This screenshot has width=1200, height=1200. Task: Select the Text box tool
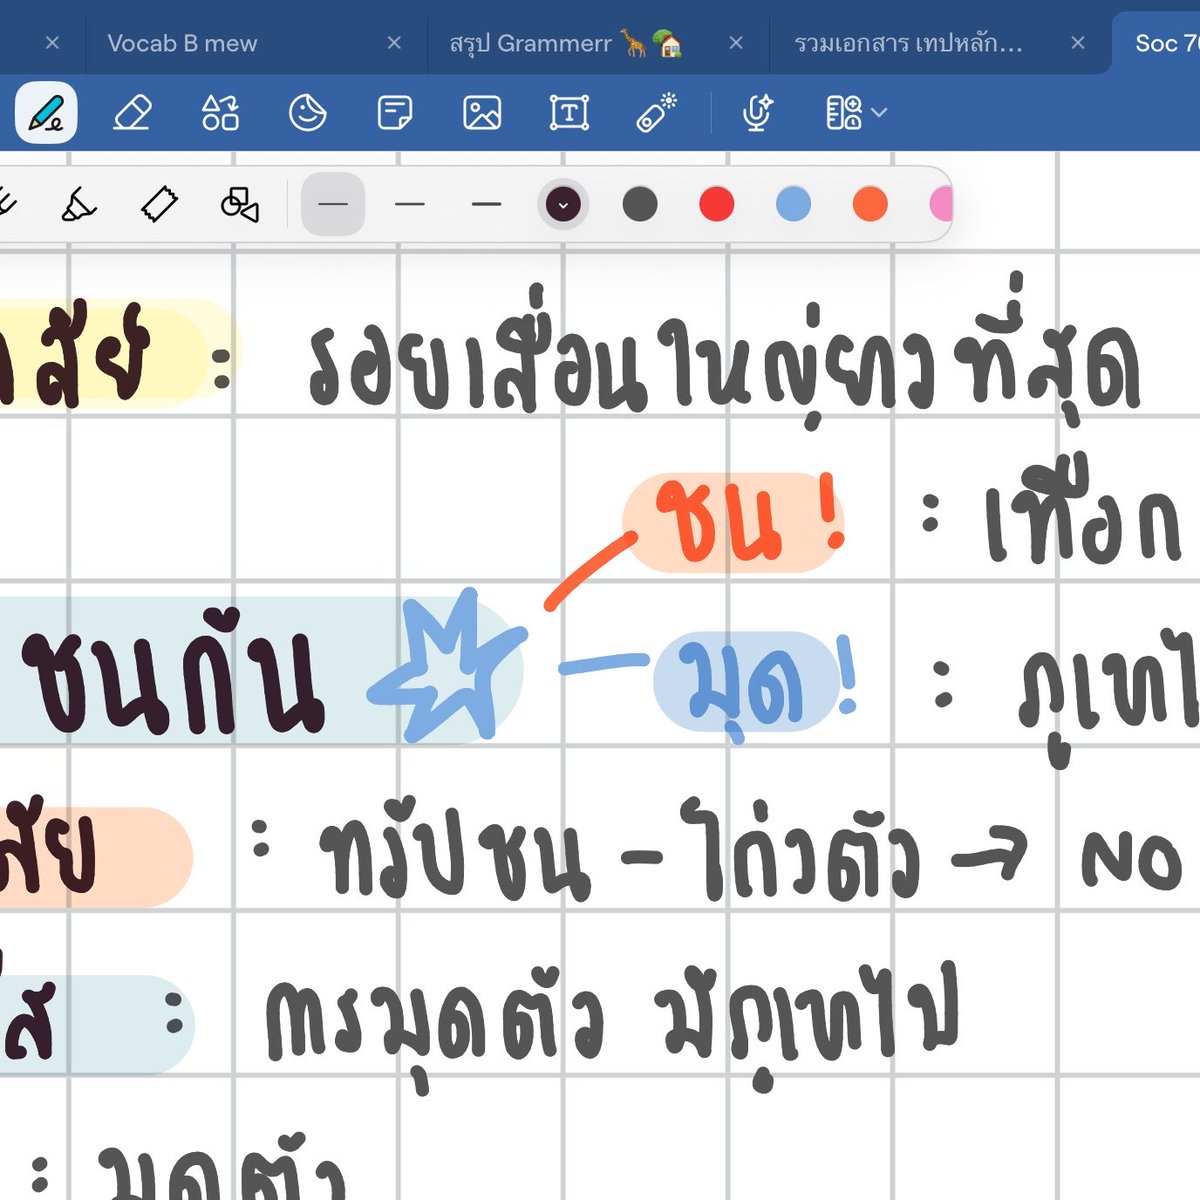click(x=569, y=112)
